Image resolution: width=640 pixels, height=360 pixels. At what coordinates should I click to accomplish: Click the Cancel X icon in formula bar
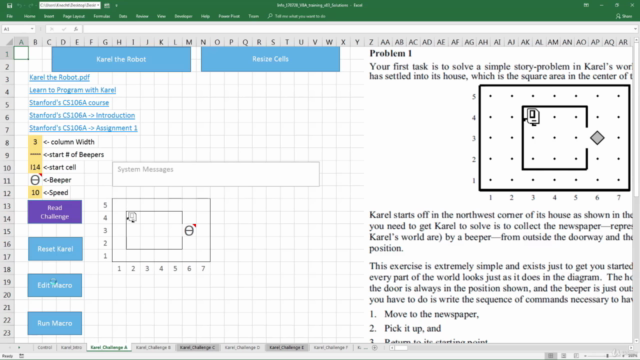[52, 29]
